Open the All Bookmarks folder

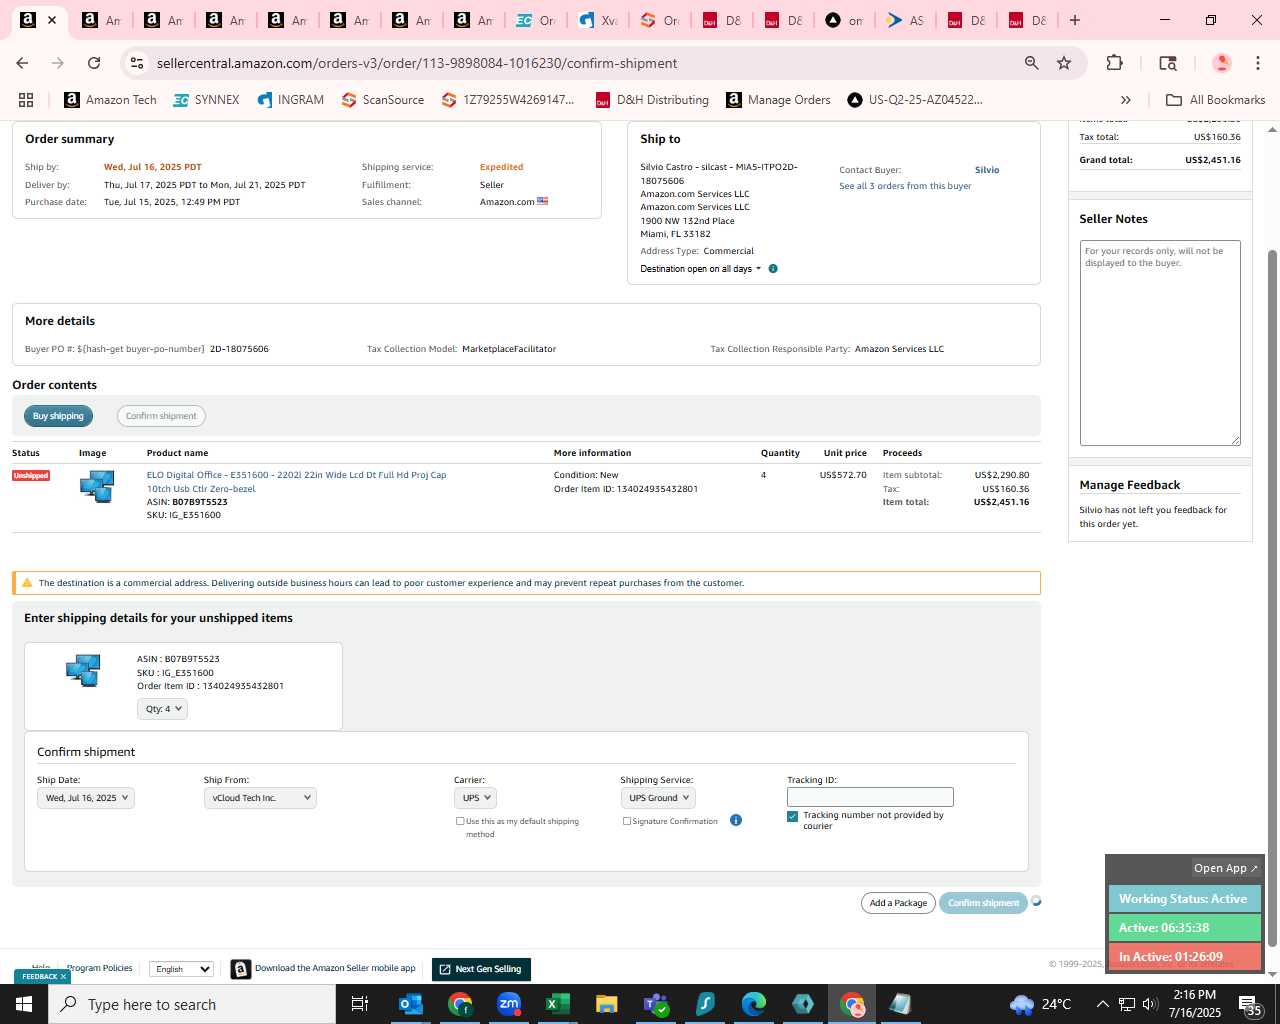pos(1216,100)
